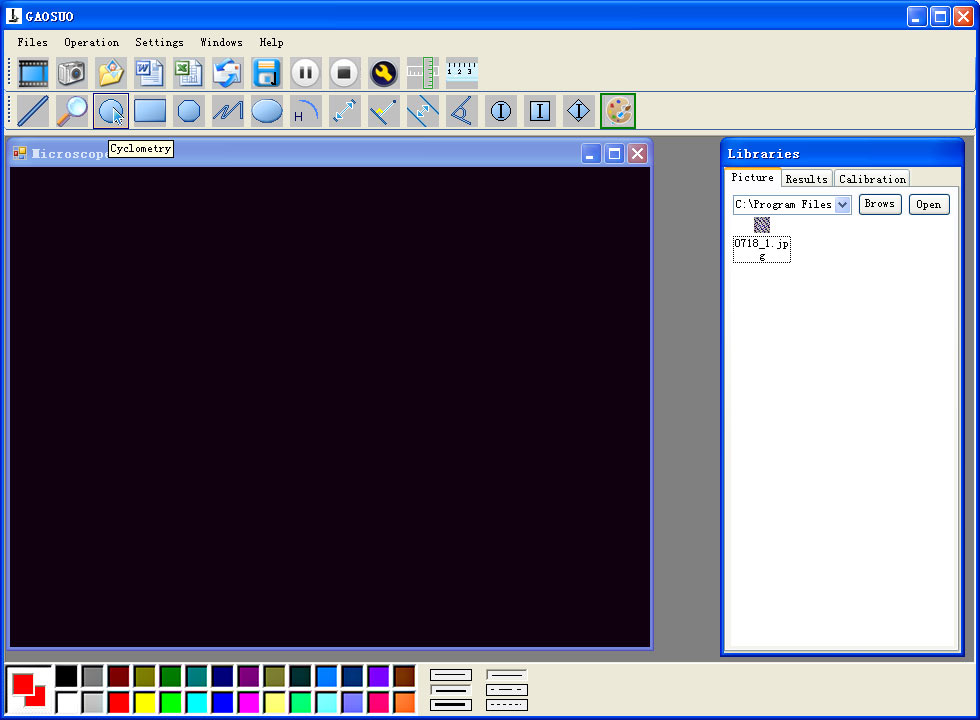The width and height of the screenshot is (980, 720).
Task: Select the rectangle measurement tool
Action: (x=150, y=111)
